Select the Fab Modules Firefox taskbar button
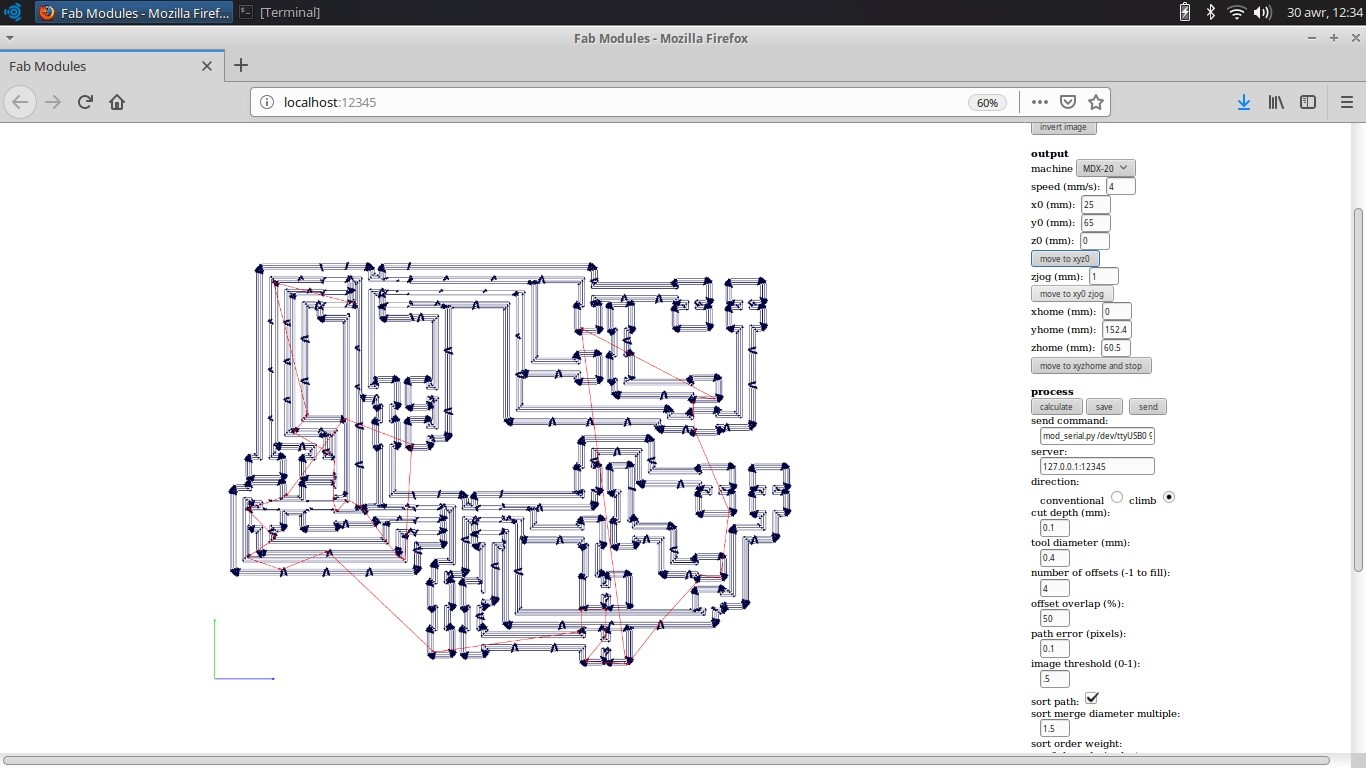The height and width of the screenshot is (768, 1366). [x=134, y=12]
